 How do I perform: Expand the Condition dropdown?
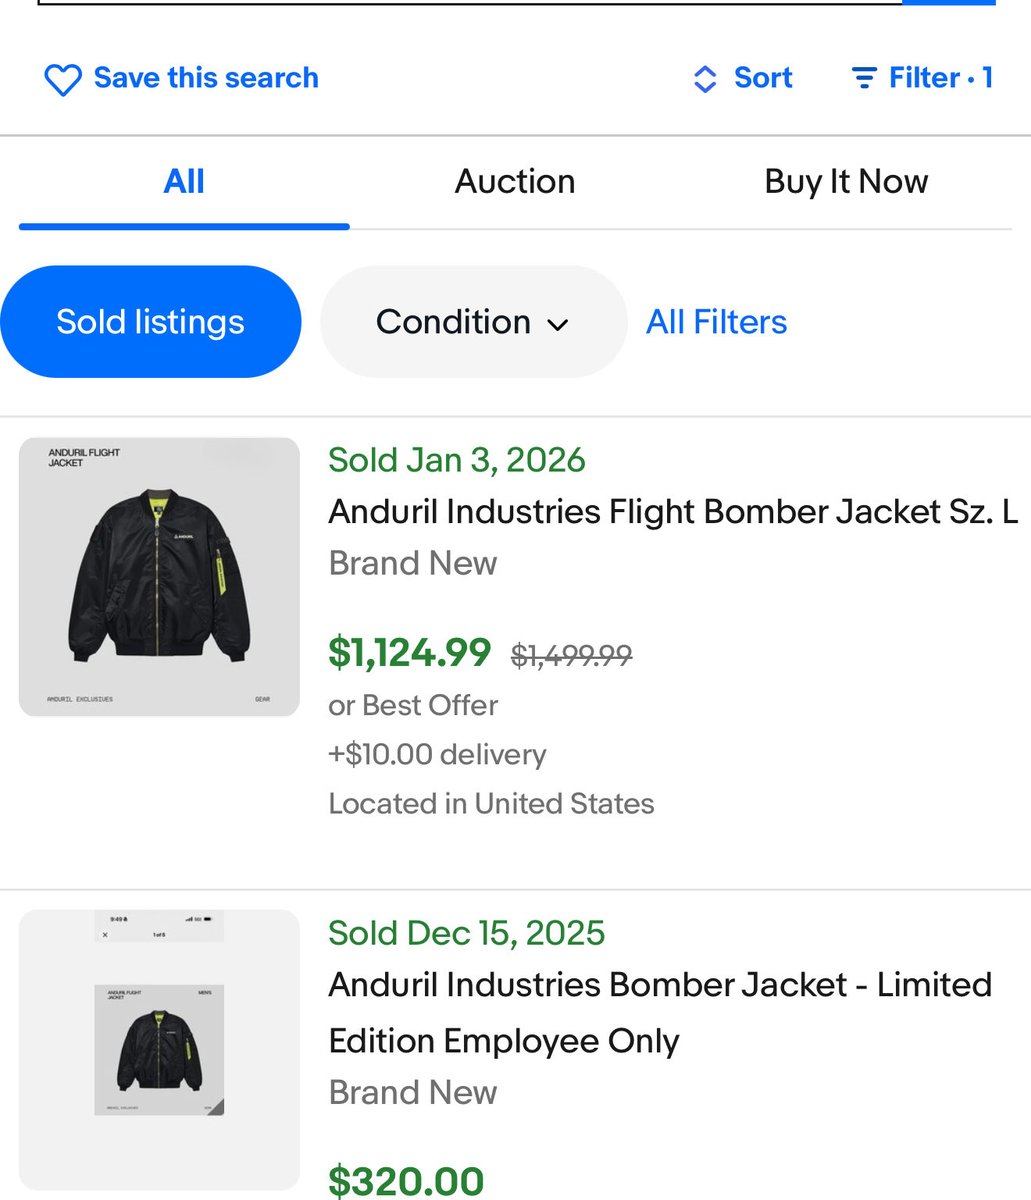tap(472, 322)
